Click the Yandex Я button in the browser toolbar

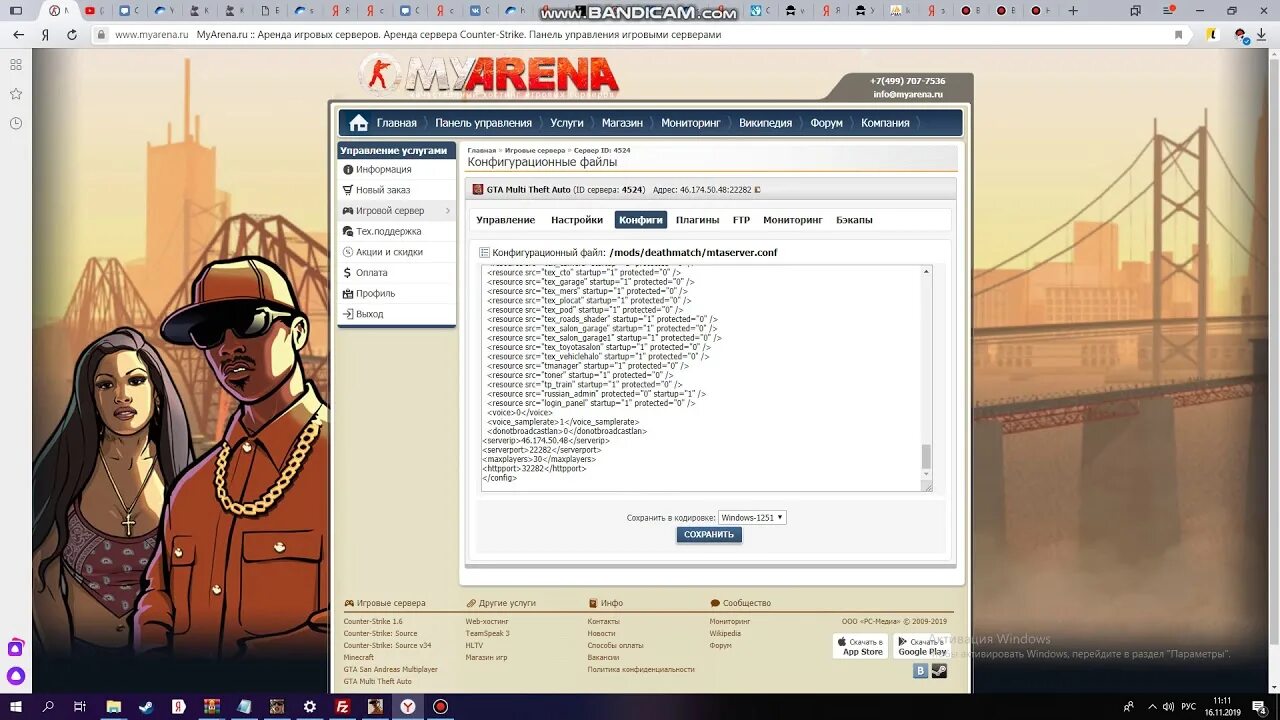pos(45,34)
